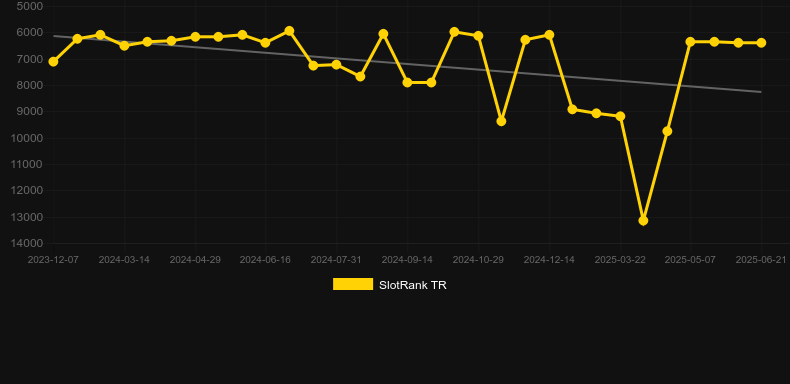
Task: Click the 2023-12-07 date label
Action: pyautogui.click(x=53, y=260)
